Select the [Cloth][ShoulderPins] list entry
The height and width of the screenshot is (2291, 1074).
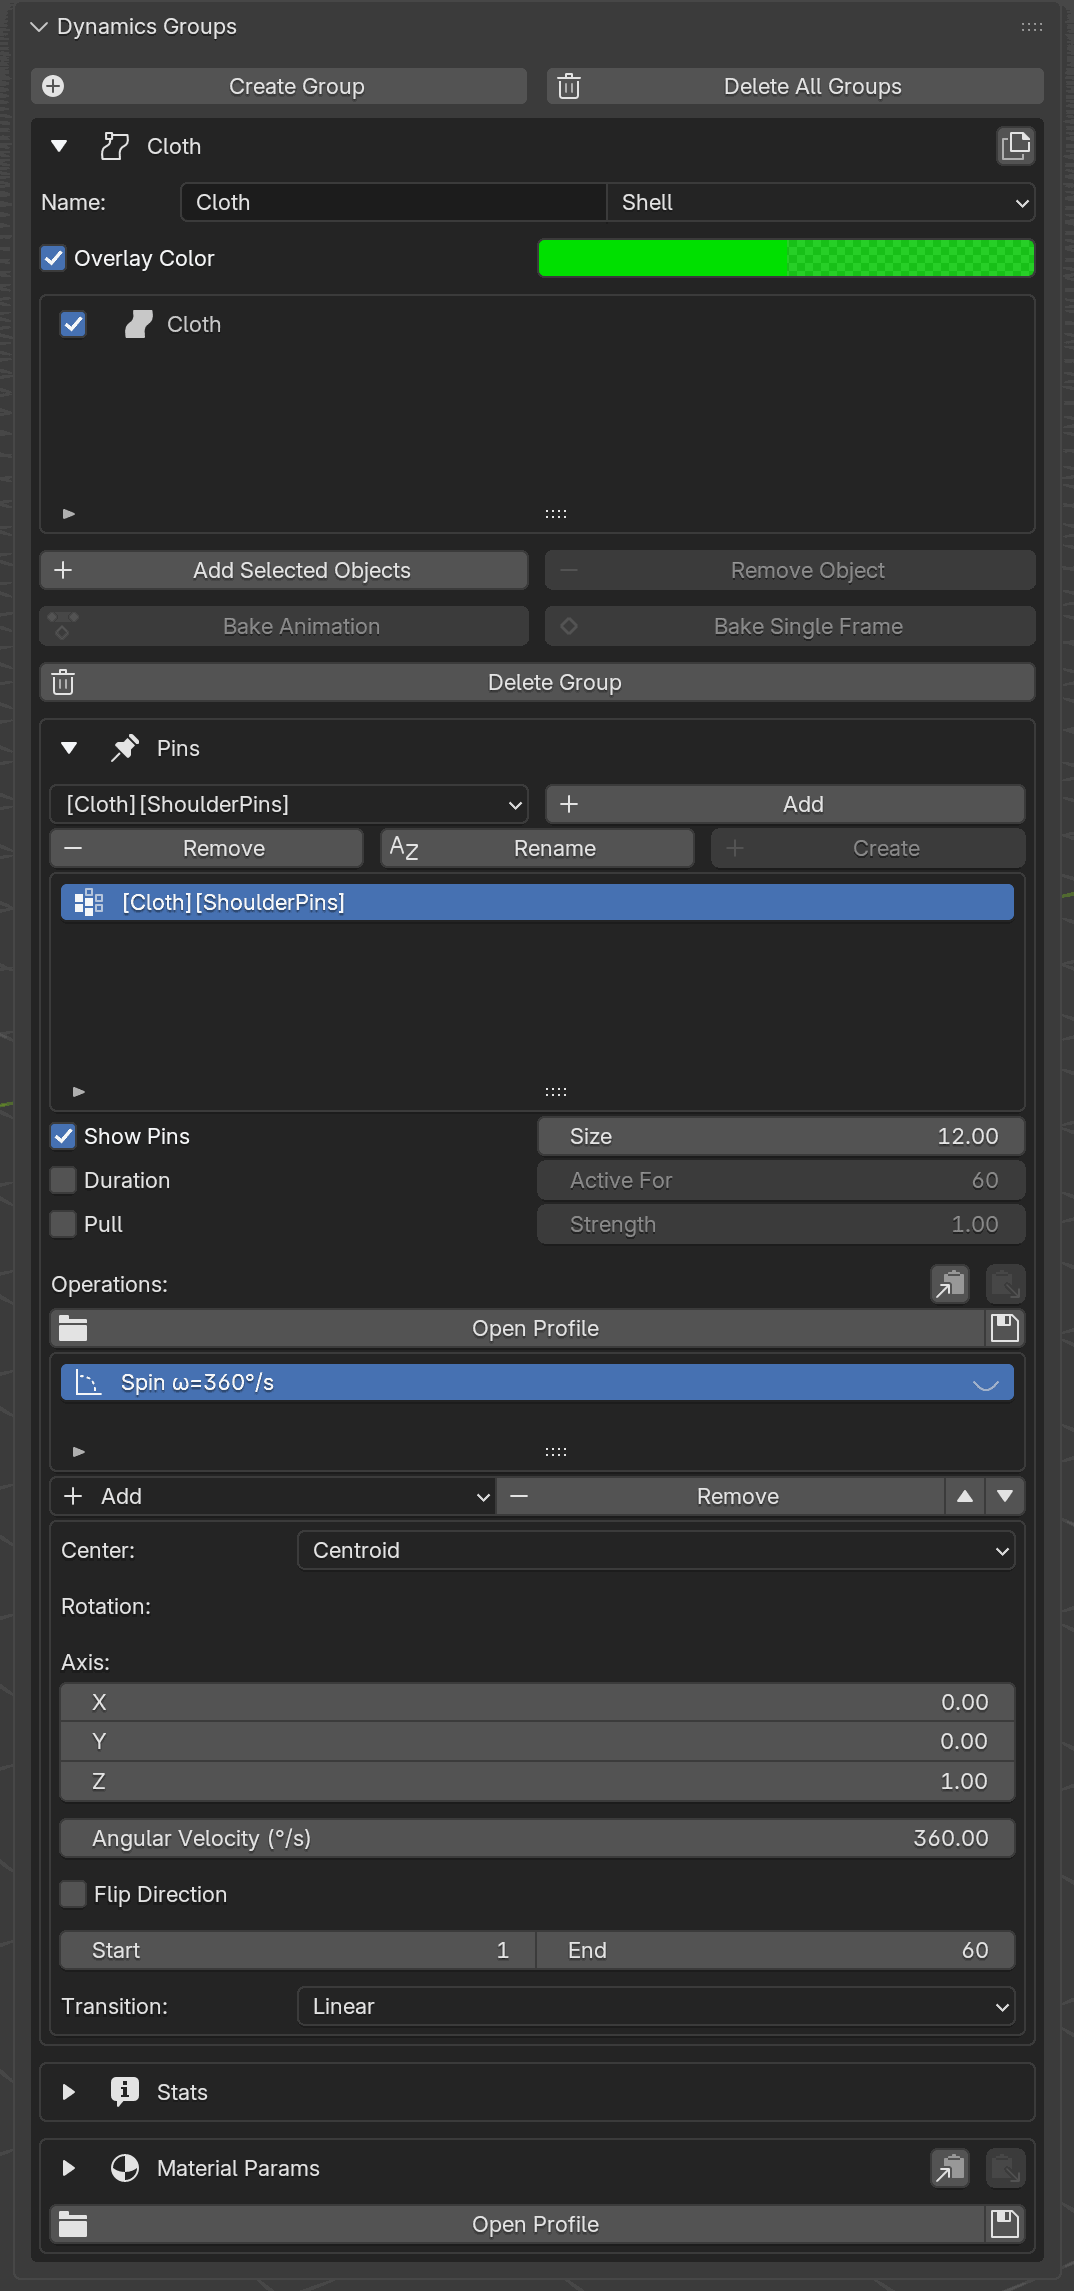coord(537,902)
